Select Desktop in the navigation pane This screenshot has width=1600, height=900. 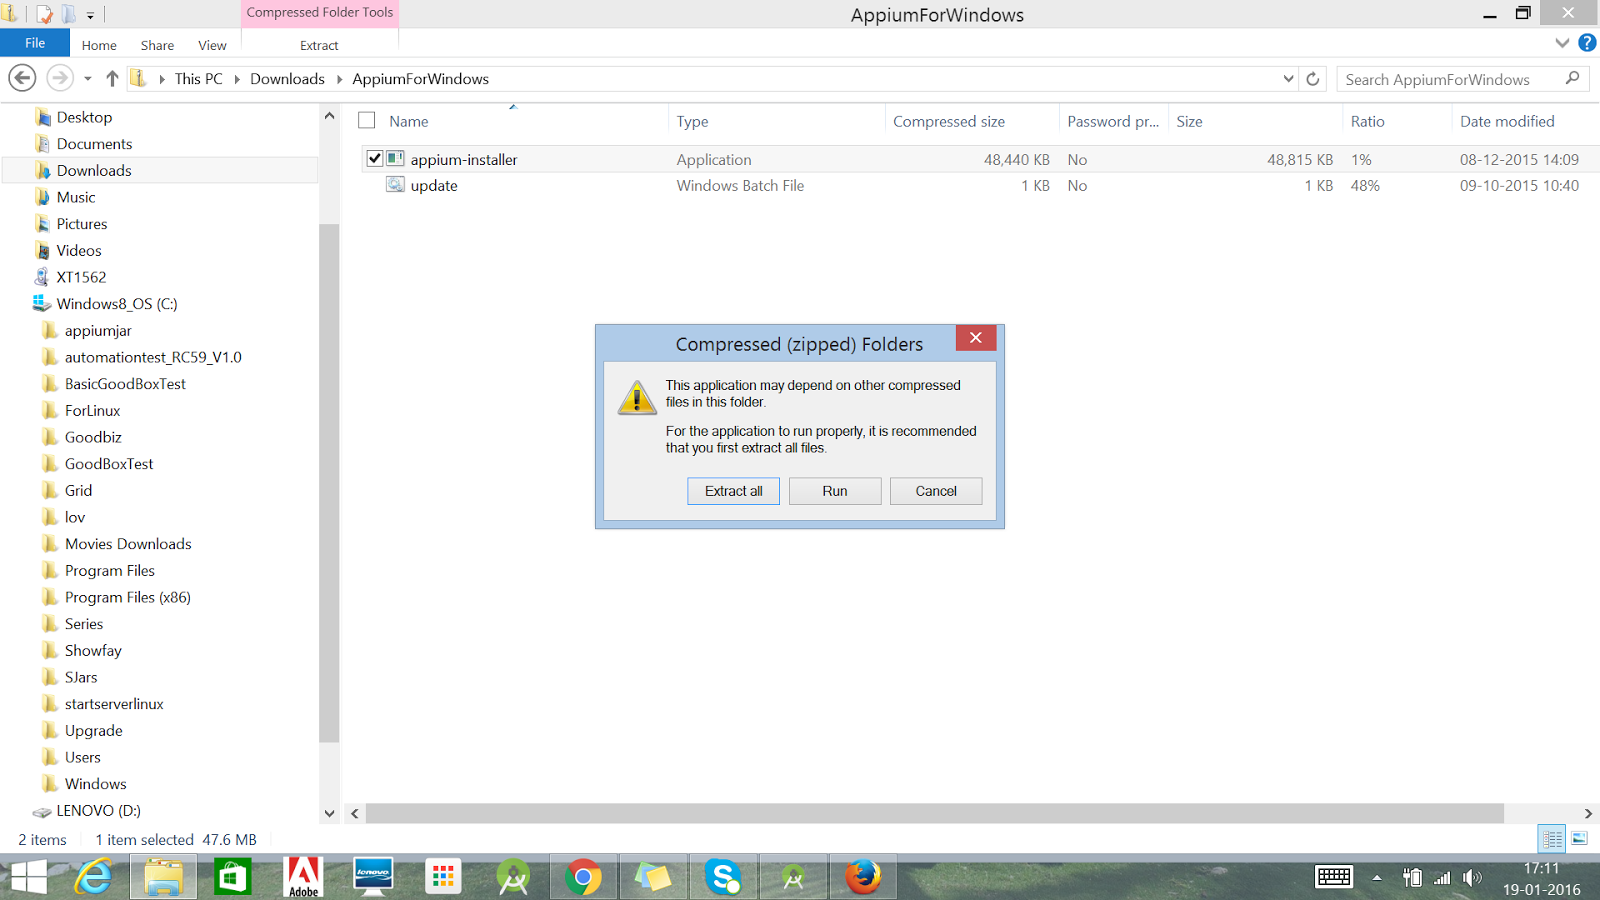84,117
